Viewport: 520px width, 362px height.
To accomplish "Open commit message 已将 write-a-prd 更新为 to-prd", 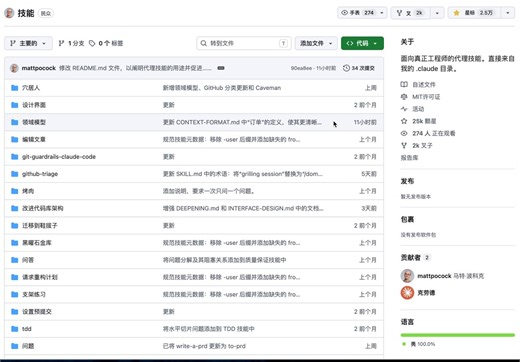I will click(204, 346).
